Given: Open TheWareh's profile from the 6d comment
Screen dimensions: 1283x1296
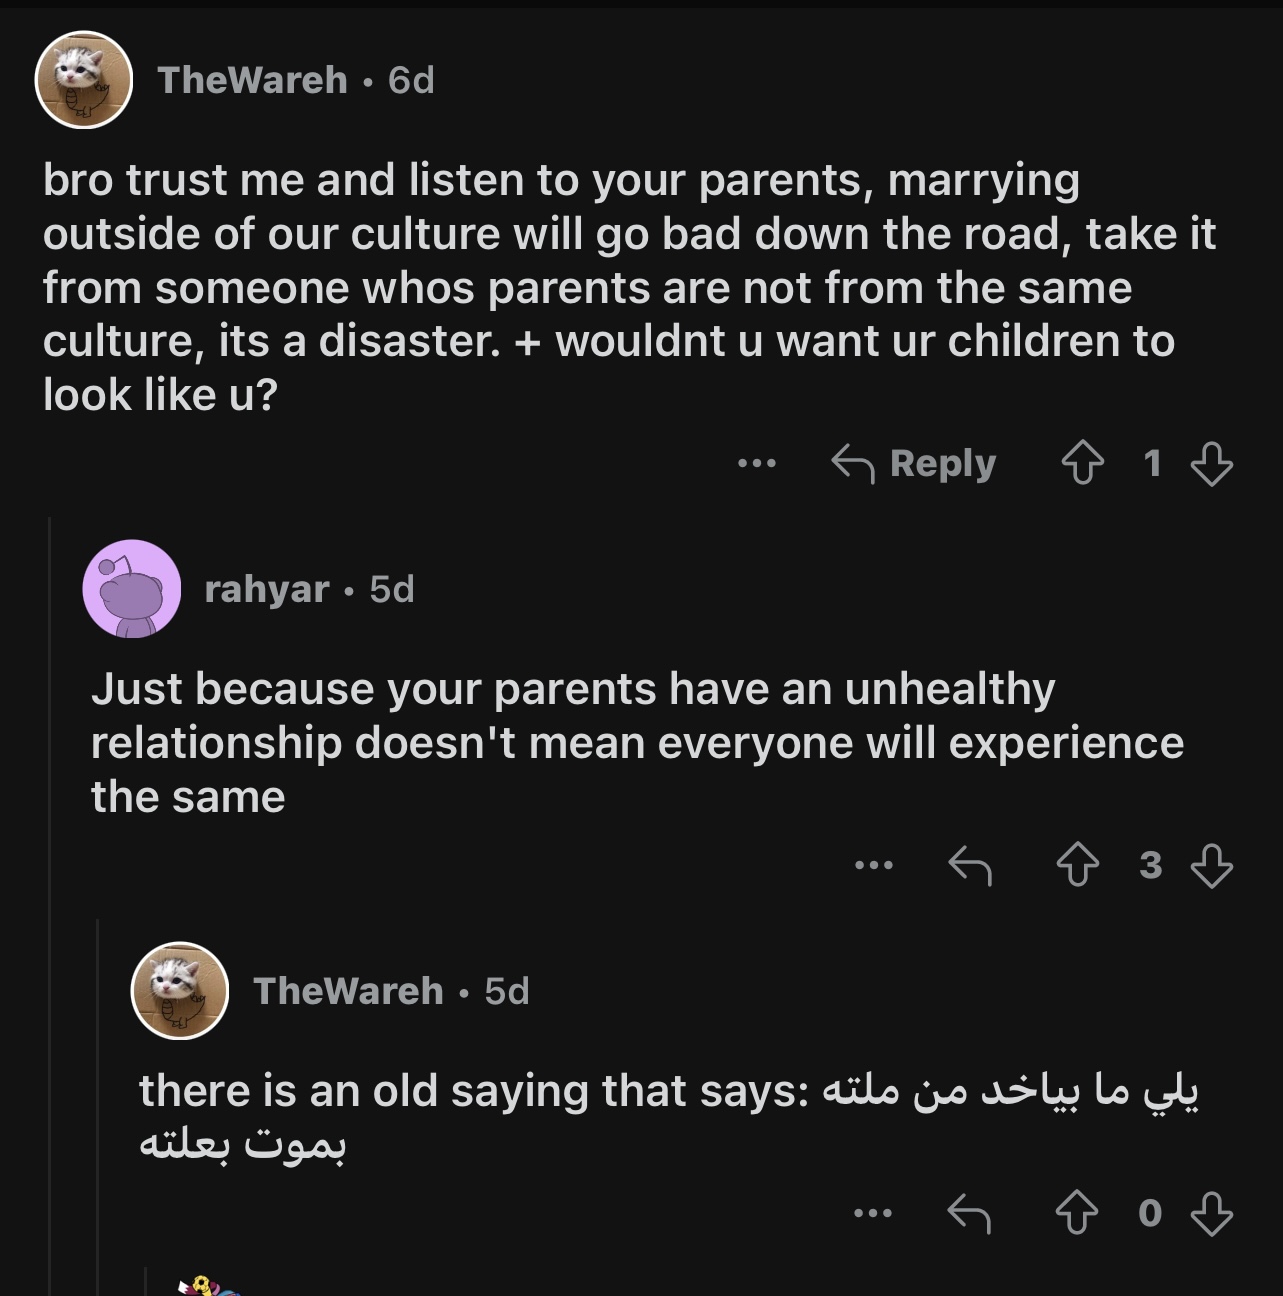Looking at the screenshot, I should pos(252,80).
